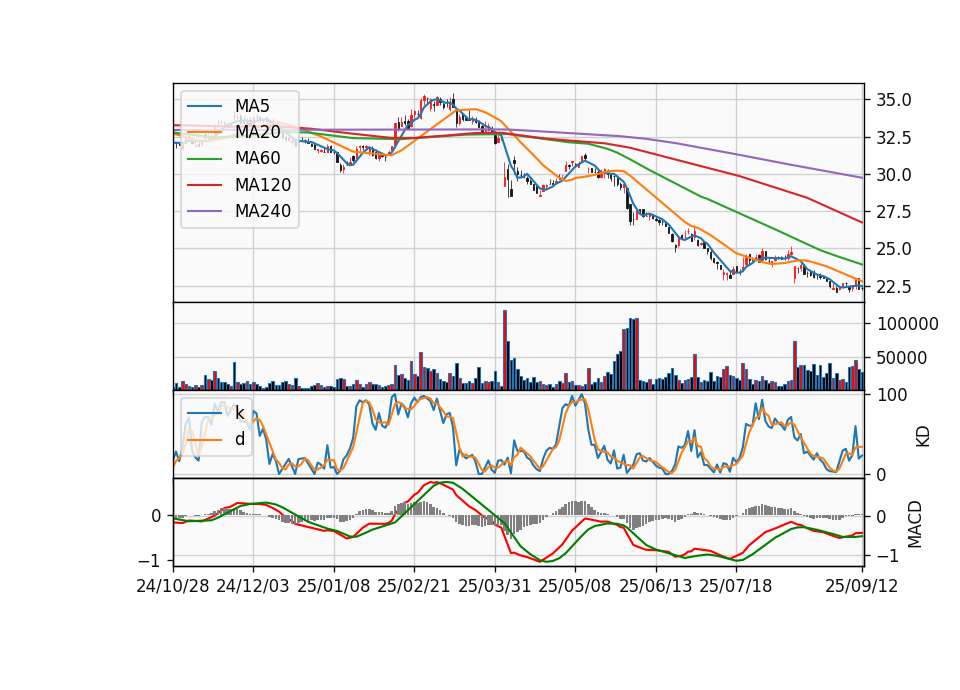Click the 25/03/31 date label
This screenshot has height=690, width=960.
pos(495,586)
